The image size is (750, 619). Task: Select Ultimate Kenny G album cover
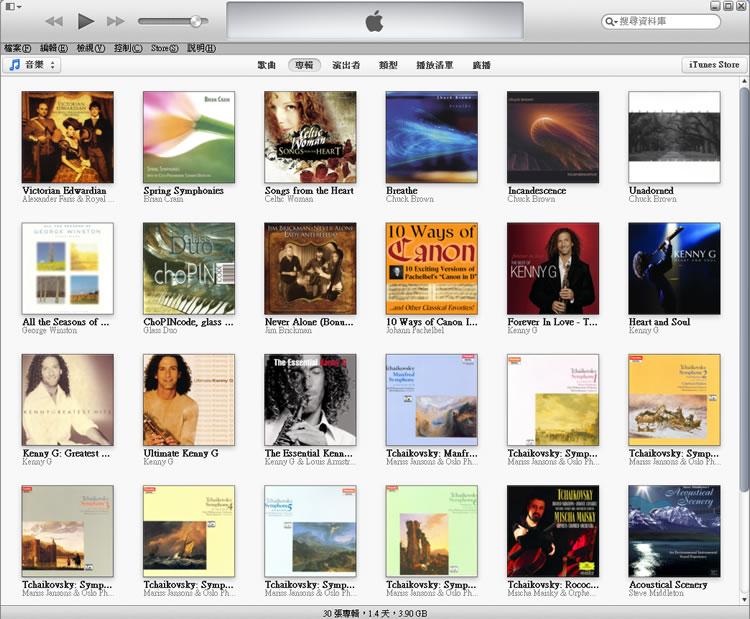click(189, 400)
